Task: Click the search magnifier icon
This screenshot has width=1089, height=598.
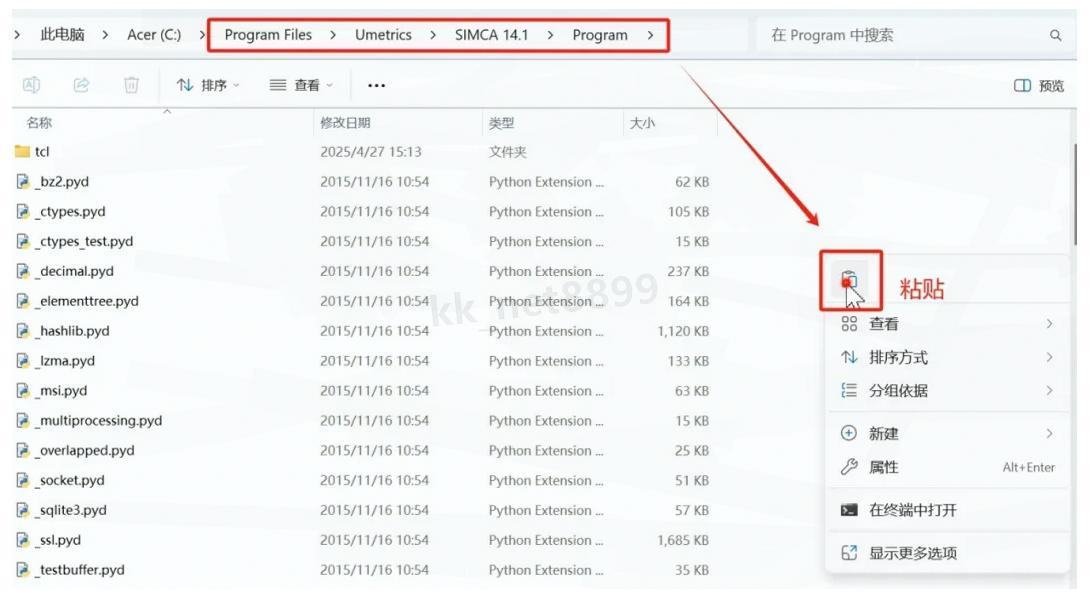Action: pyautogui.click(x=1057, y=33)
